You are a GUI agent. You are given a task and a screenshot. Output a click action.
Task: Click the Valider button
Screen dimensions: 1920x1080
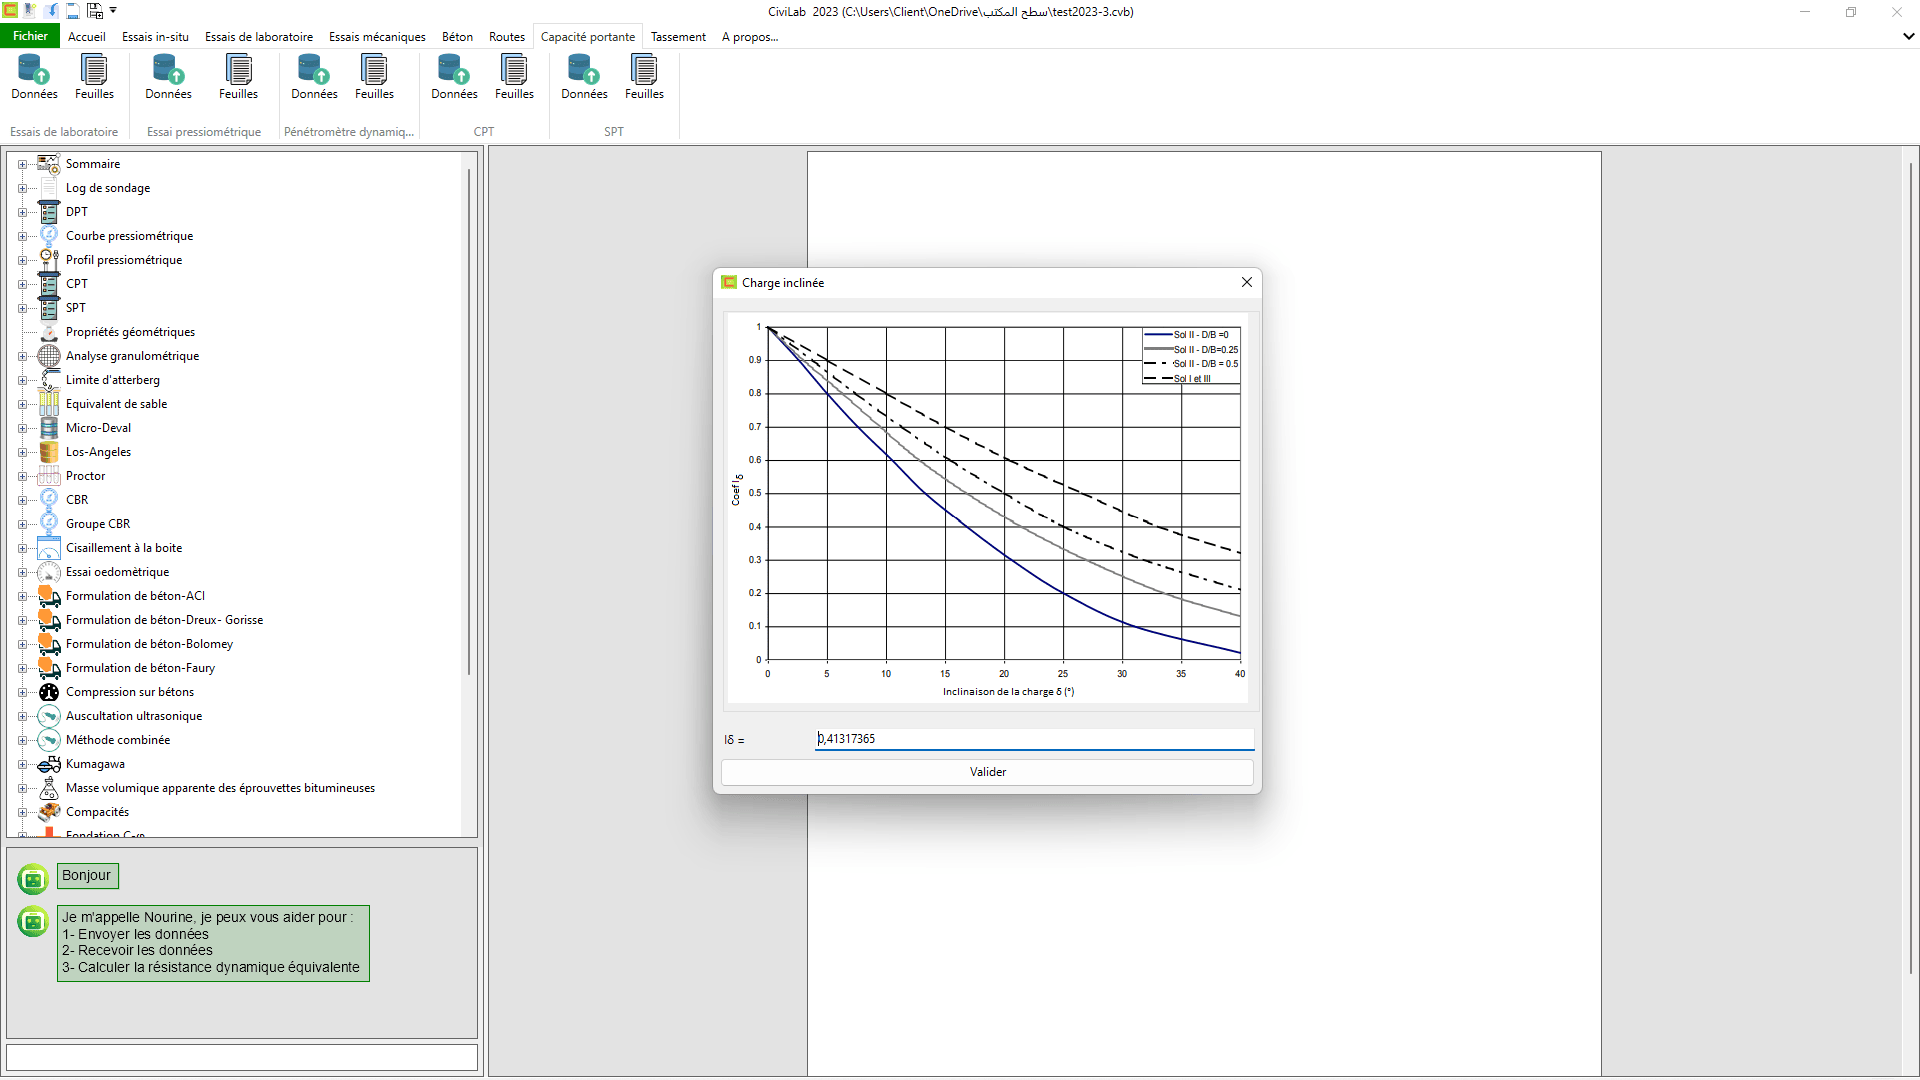click(987, 772)
